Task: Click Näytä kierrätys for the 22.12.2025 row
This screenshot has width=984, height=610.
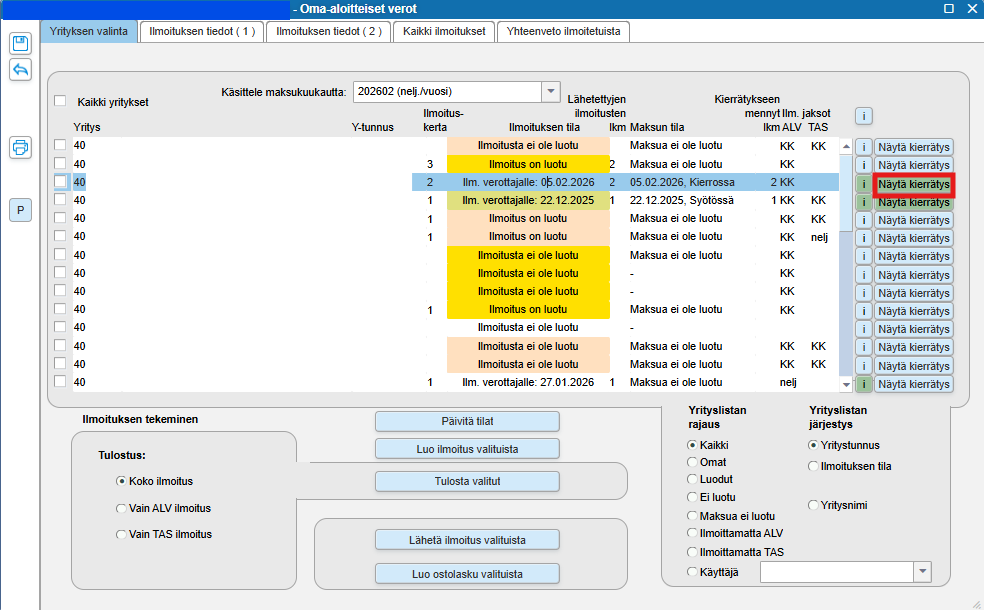Action: 914,203
